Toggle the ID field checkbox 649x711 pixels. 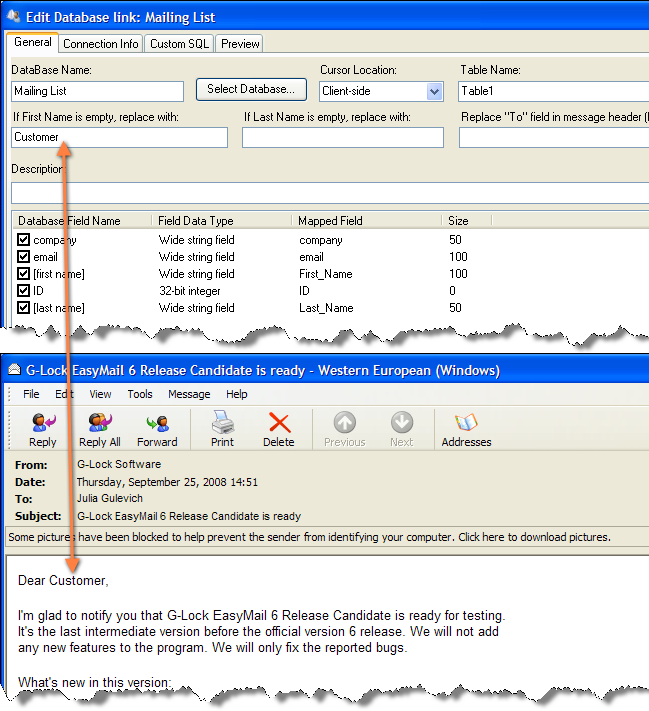[x=24, y=290]
